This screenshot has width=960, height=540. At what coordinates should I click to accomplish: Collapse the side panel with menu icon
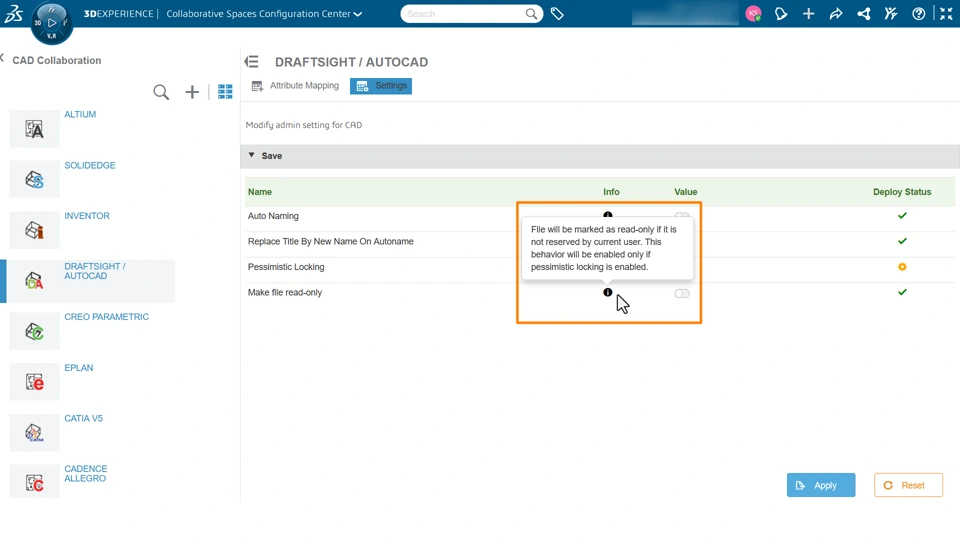point(252,62)
